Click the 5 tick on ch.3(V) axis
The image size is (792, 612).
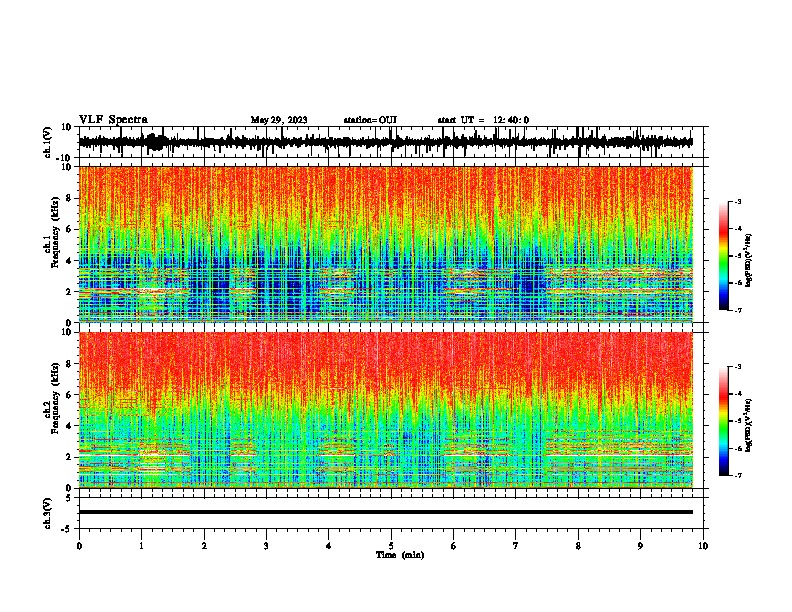coord(69,497)
